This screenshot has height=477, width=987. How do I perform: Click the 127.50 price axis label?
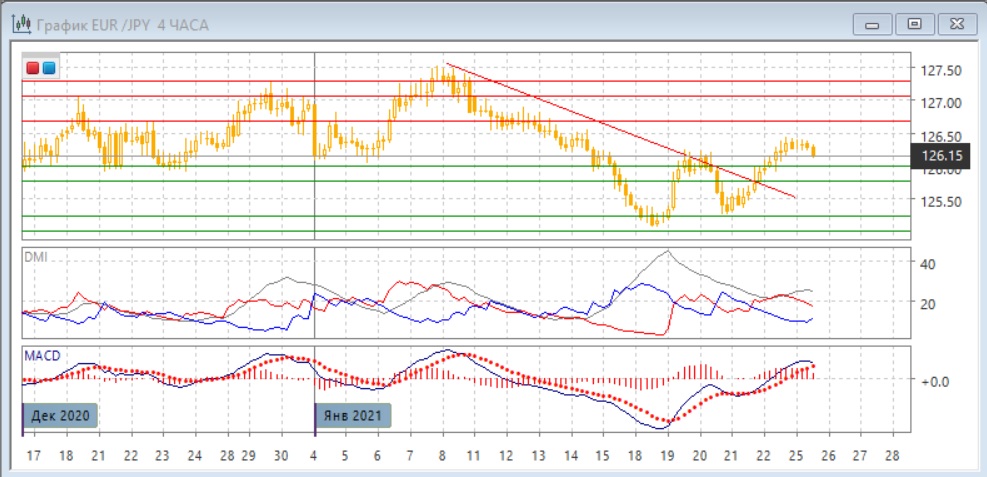[x=941, y=71]
